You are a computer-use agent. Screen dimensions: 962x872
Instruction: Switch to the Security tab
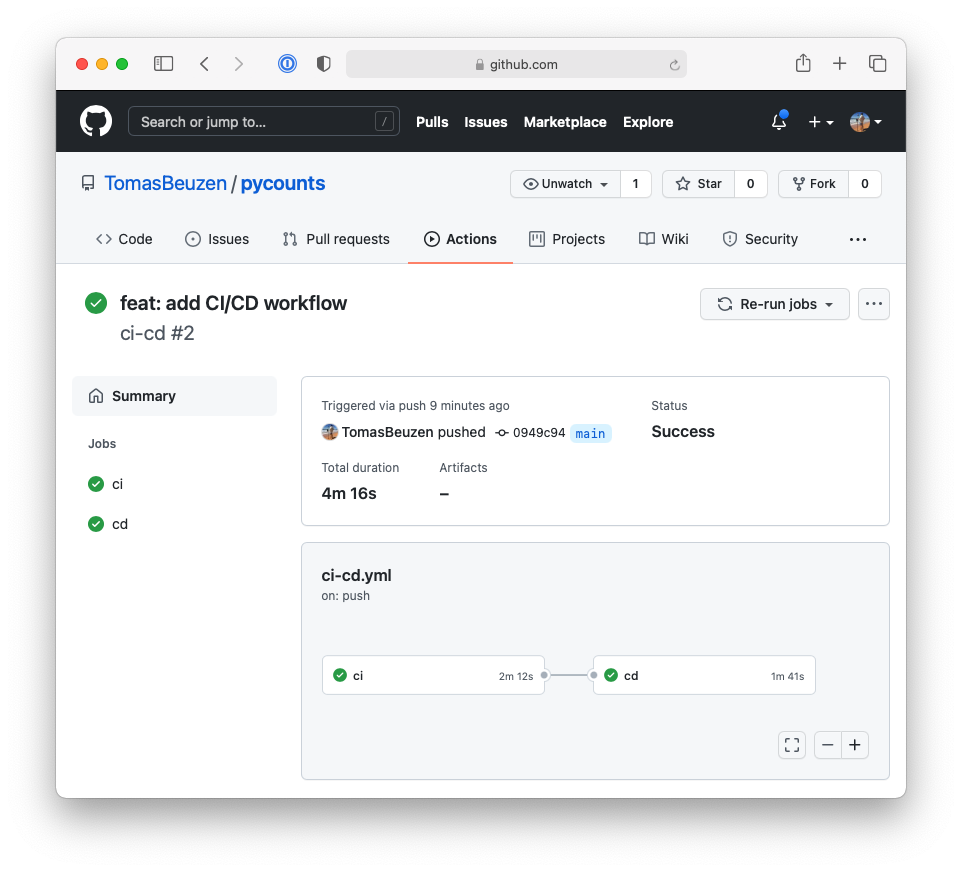point(760,239)
